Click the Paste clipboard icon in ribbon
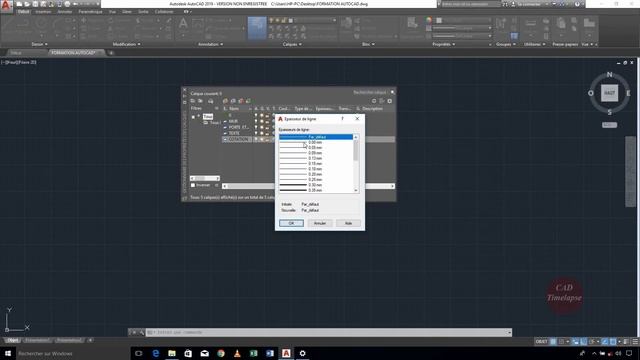The height and width of the screenshot is (360, 640). [561, 24]
